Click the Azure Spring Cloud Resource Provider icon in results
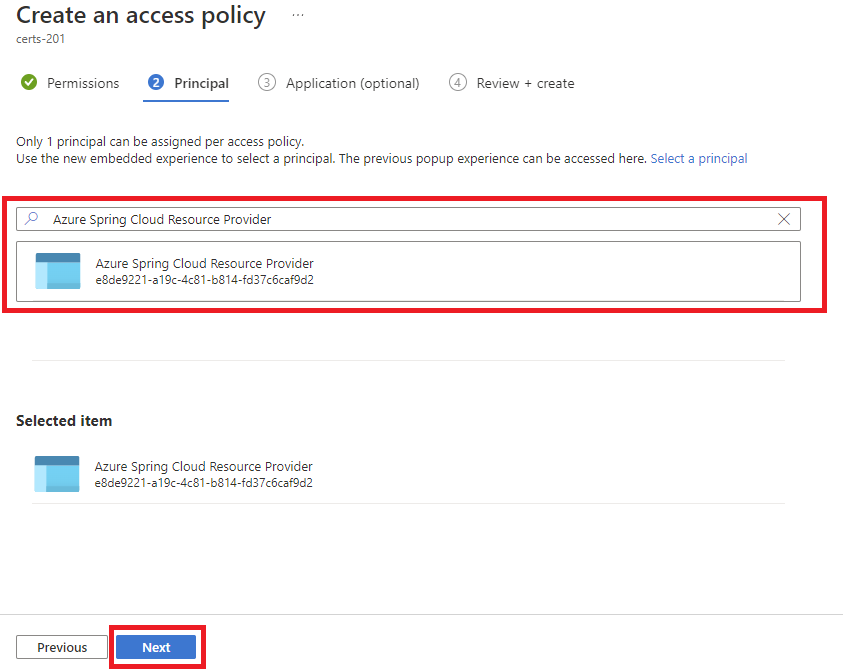This screenshot has width=843, height=670. coord(57,270)
